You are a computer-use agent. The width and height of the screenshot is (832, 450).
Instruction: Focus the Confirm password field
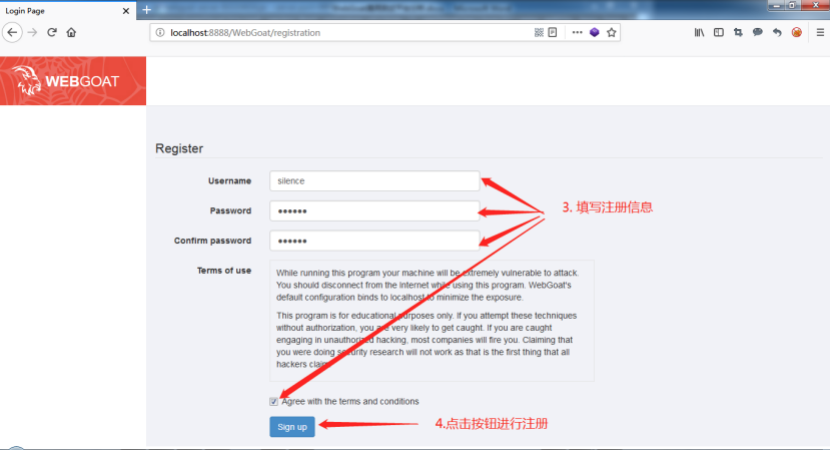pyautogui.click(x=375, y=240)
